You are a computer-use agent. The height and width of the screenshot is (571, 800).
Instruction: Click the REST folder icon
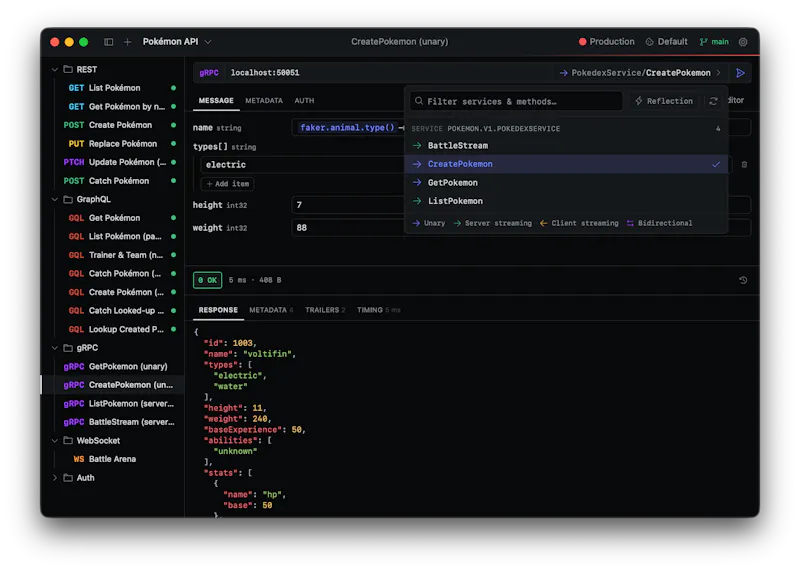68,69
